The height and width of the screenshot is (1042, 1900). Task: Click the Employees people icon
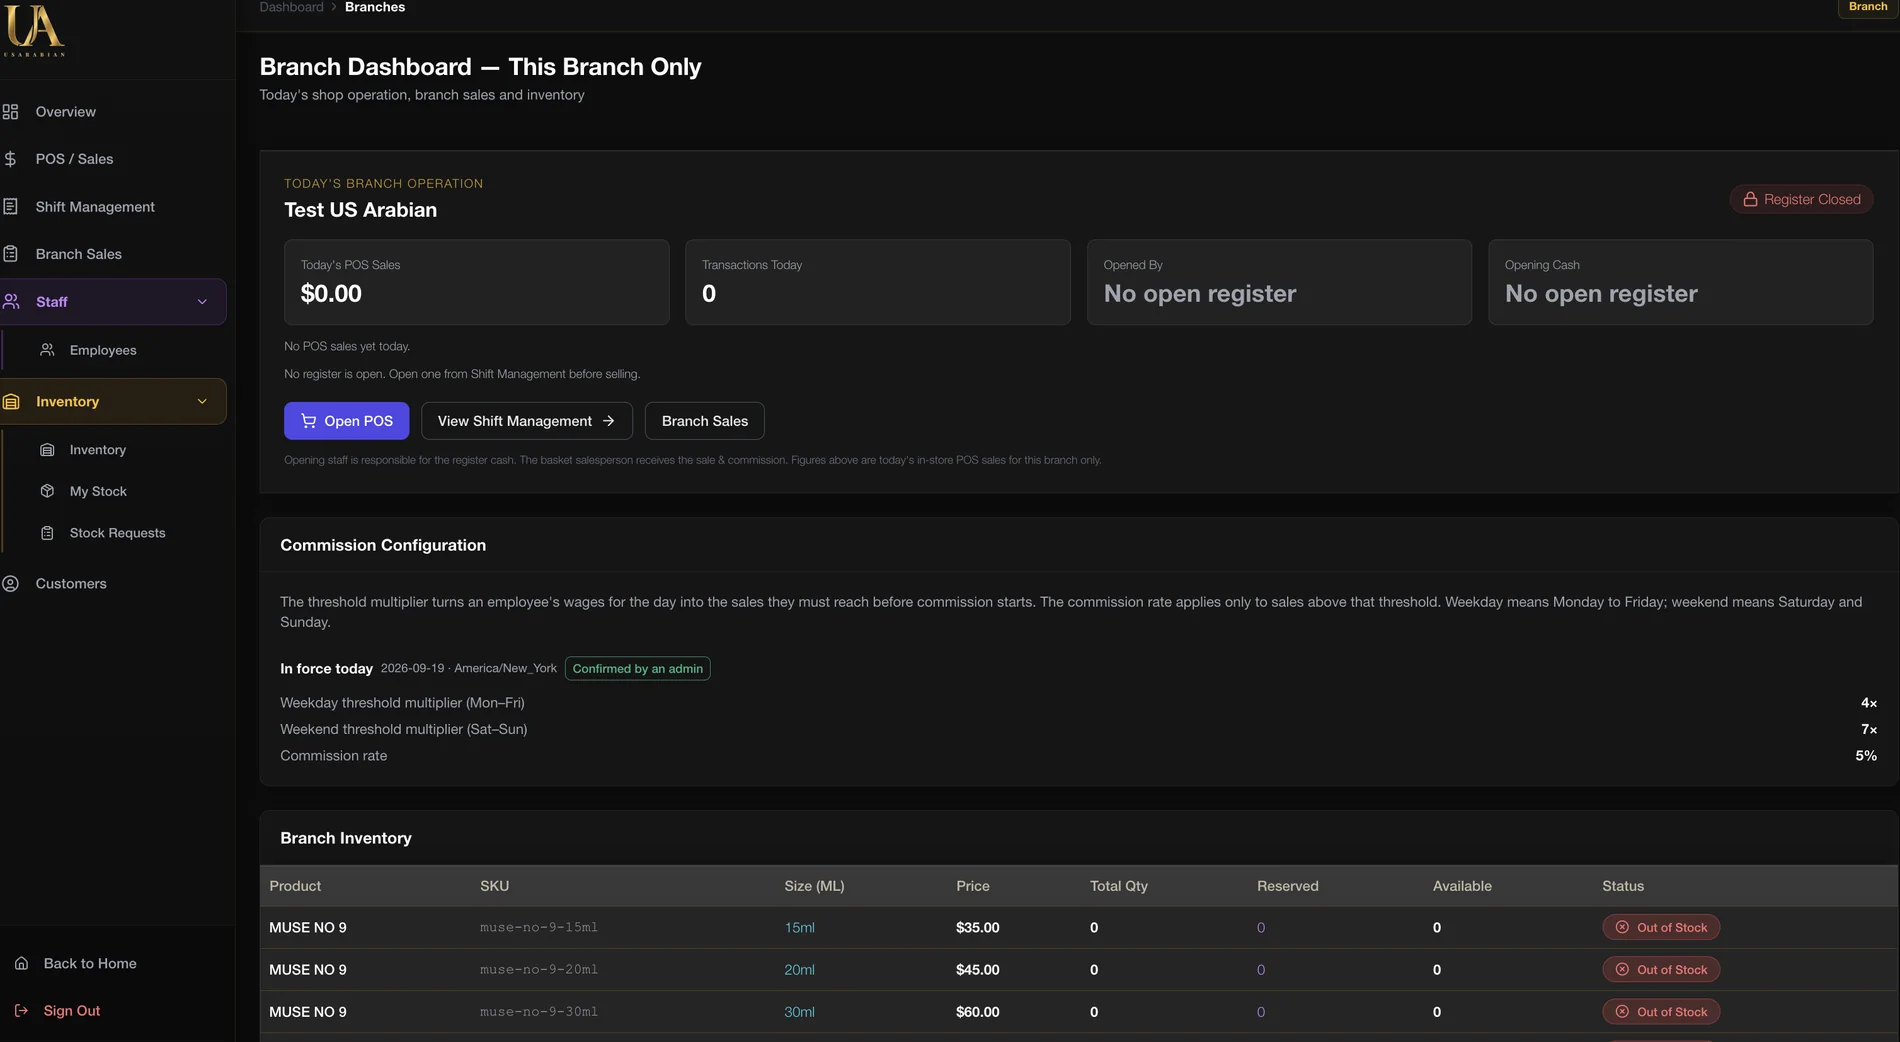coord(47,350)
